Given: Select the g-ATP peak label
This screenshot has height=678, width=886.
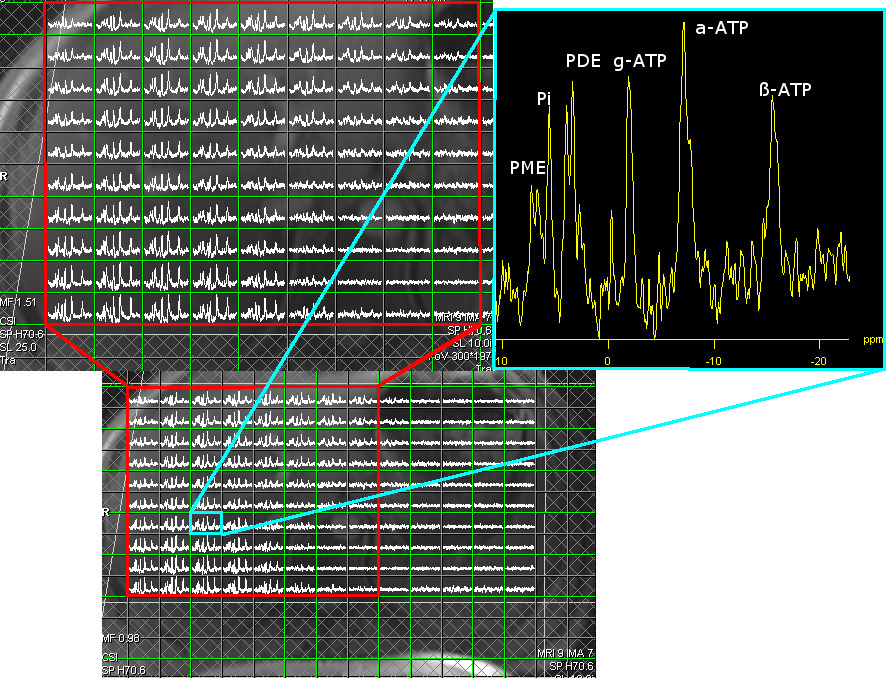Looking at the screenshot, I should tap(639, 61).
